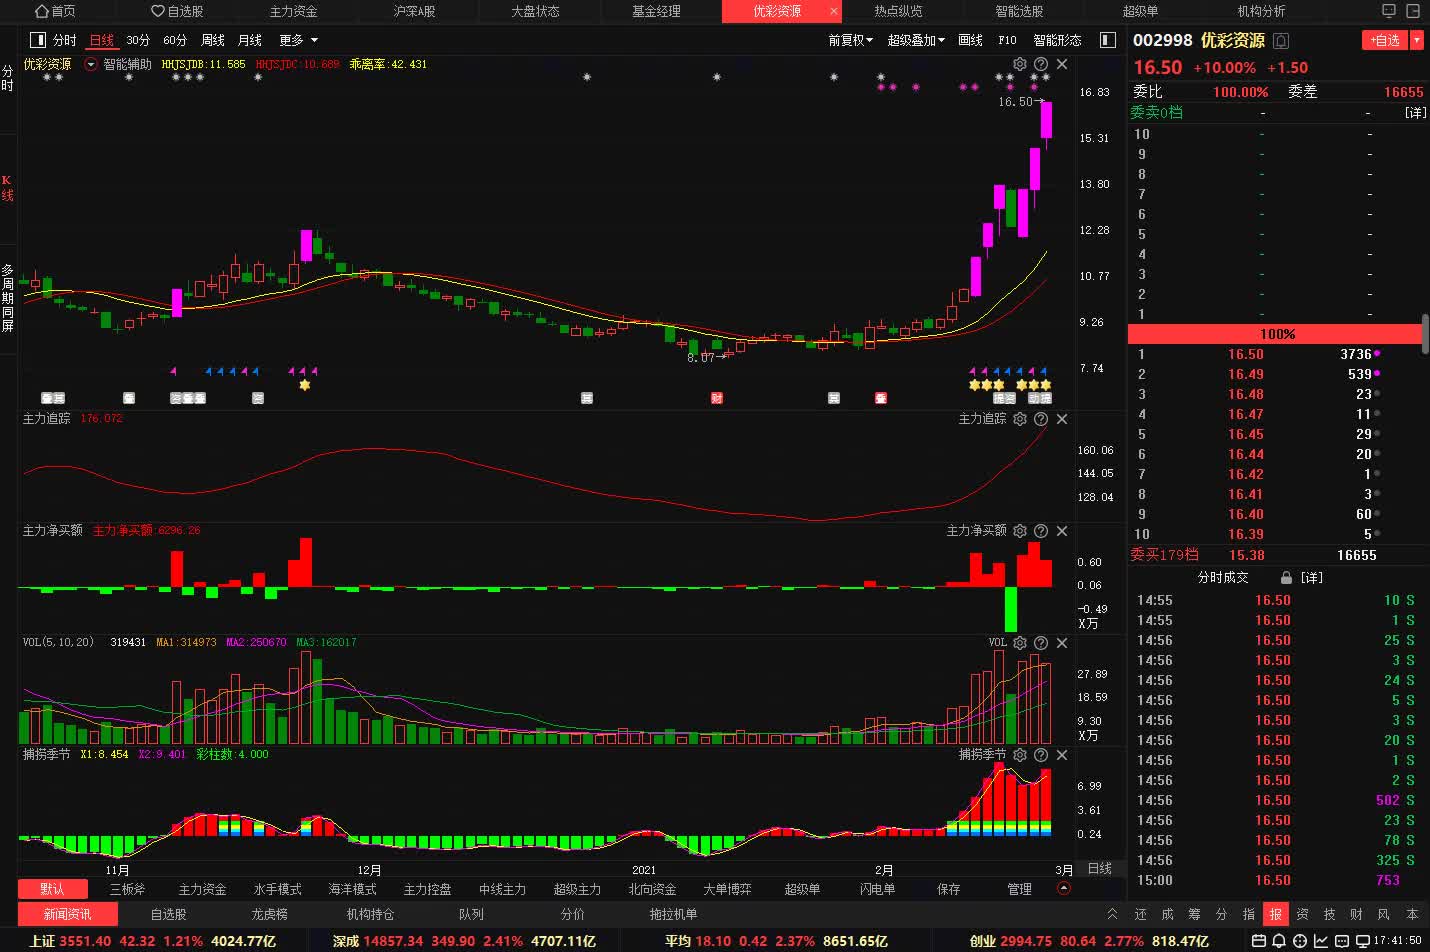Click the right quote panel scrollbar
Screen dimensions: 1430x952
coord(1425,334)
